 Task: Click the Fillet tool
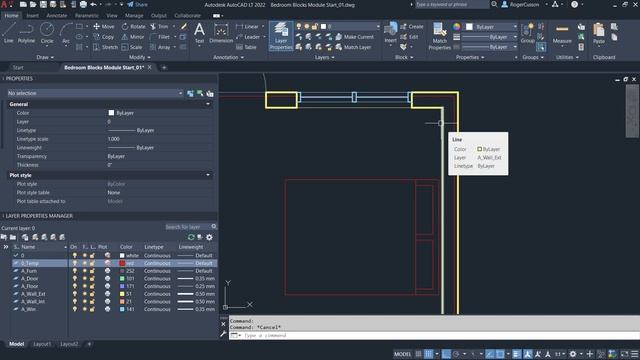pos(160,37)
